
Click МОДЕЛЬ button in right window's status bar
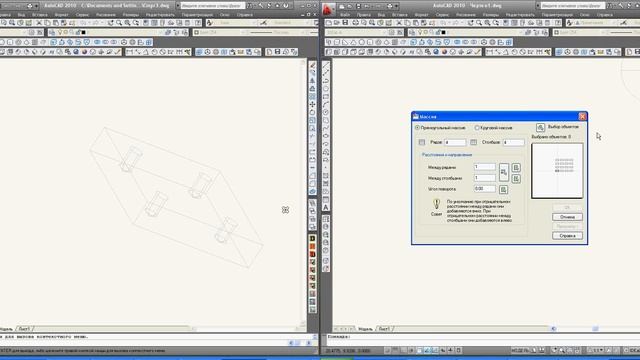[x=520, y=350]
